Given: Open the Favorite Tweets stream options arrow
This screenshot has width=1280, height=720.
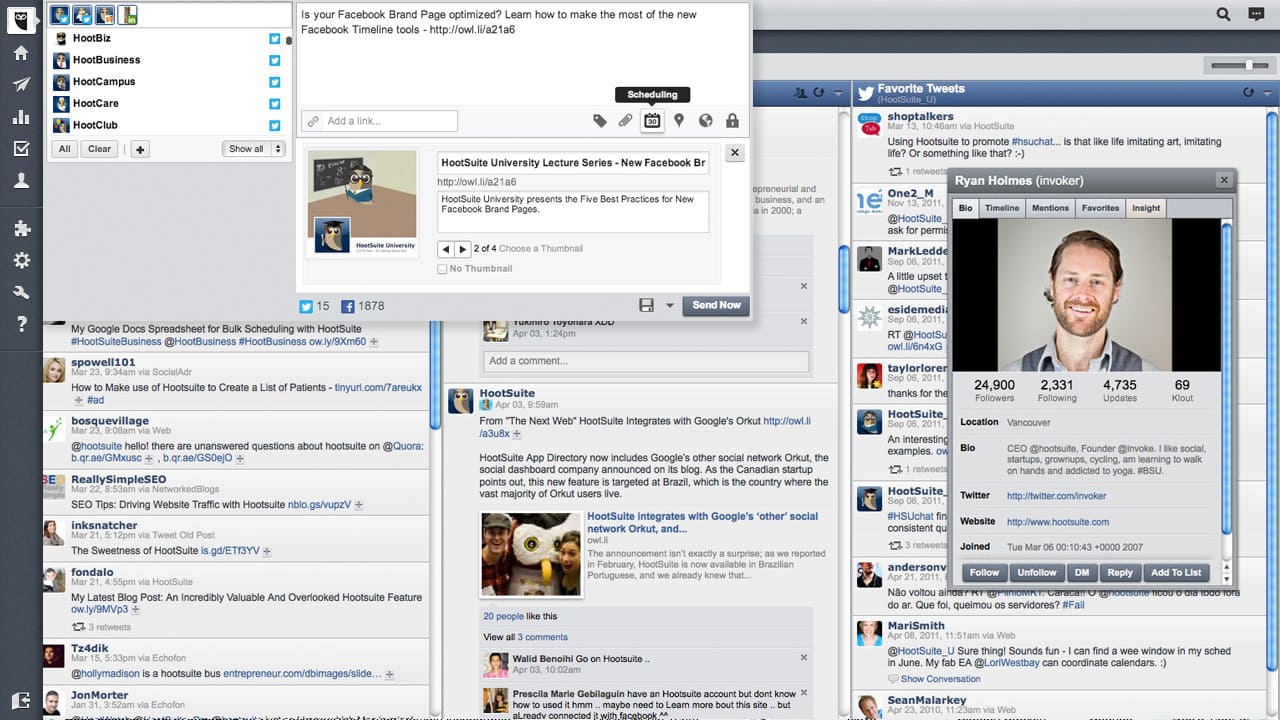Looking at the screenshot, I should tap(1268, 93).
